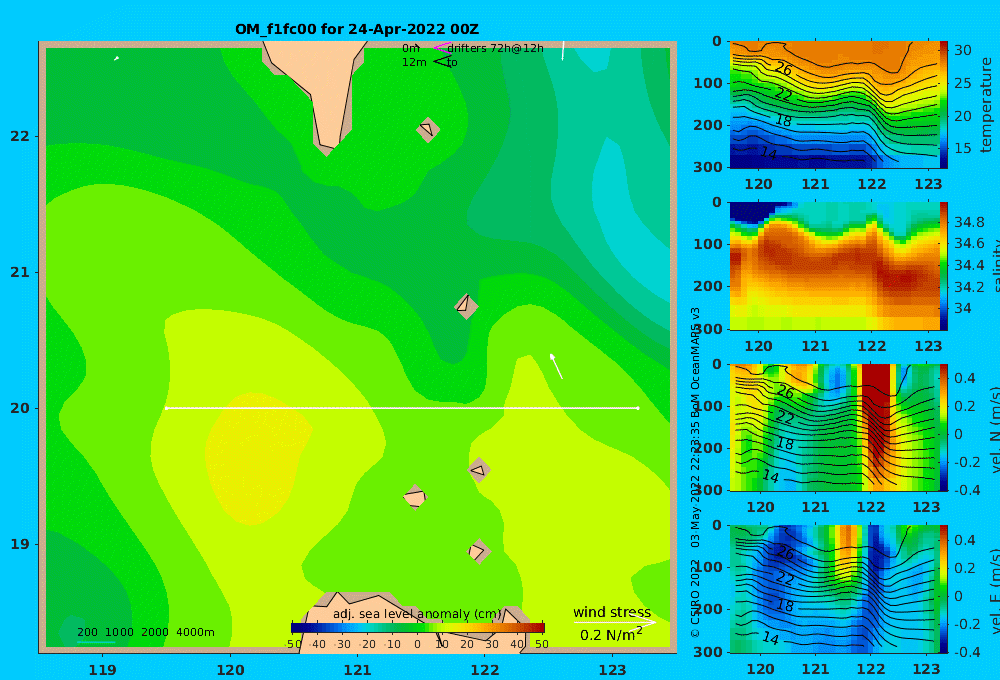Click the 34.8 tick on salinity colorbar
Image resolution: width=1000 pixels, height=680 pixels.
969,222
